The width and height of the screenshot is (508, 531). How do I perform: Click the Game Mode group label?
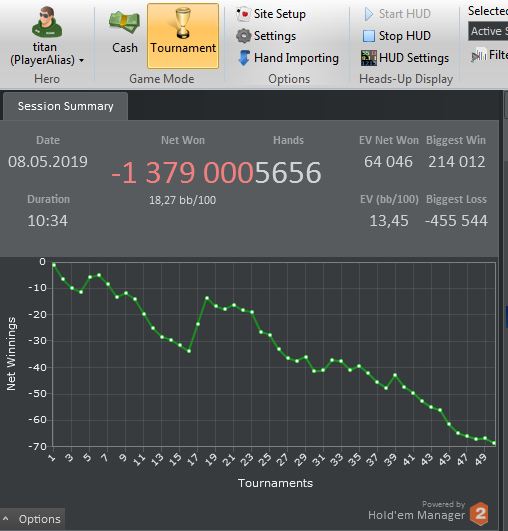162,79
